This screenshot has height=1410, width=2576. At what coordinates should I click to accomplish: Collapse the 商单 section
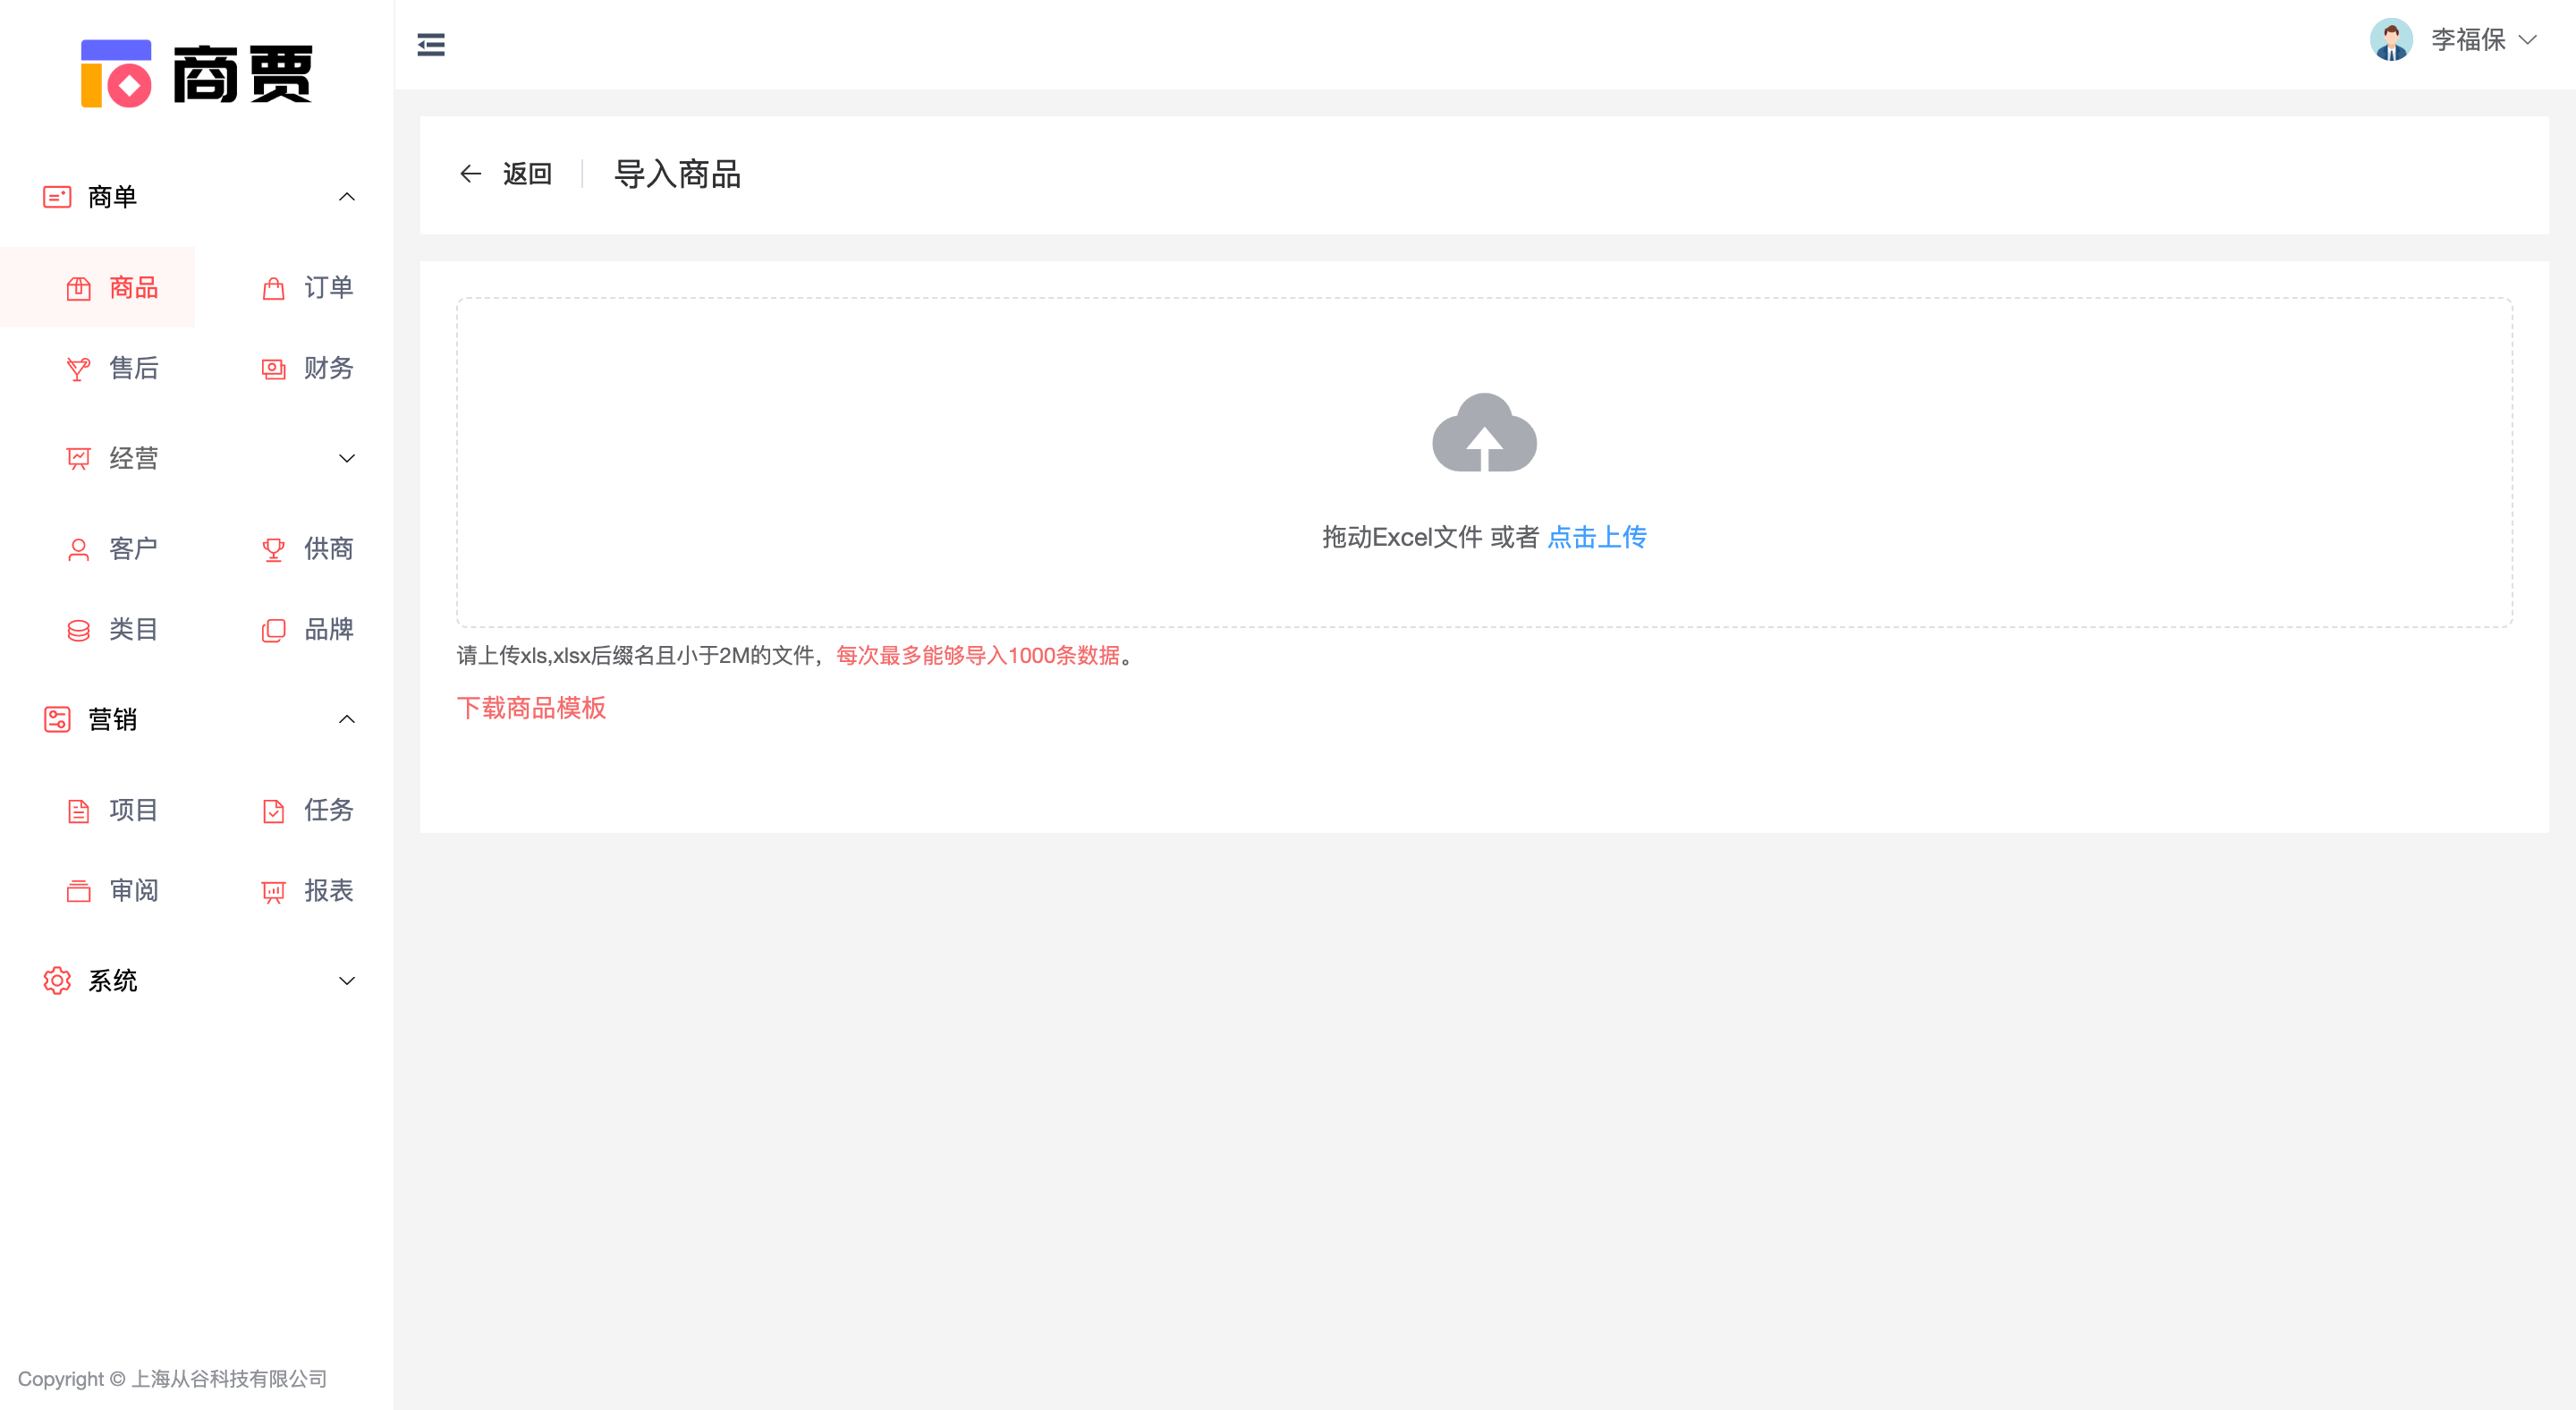347,196
